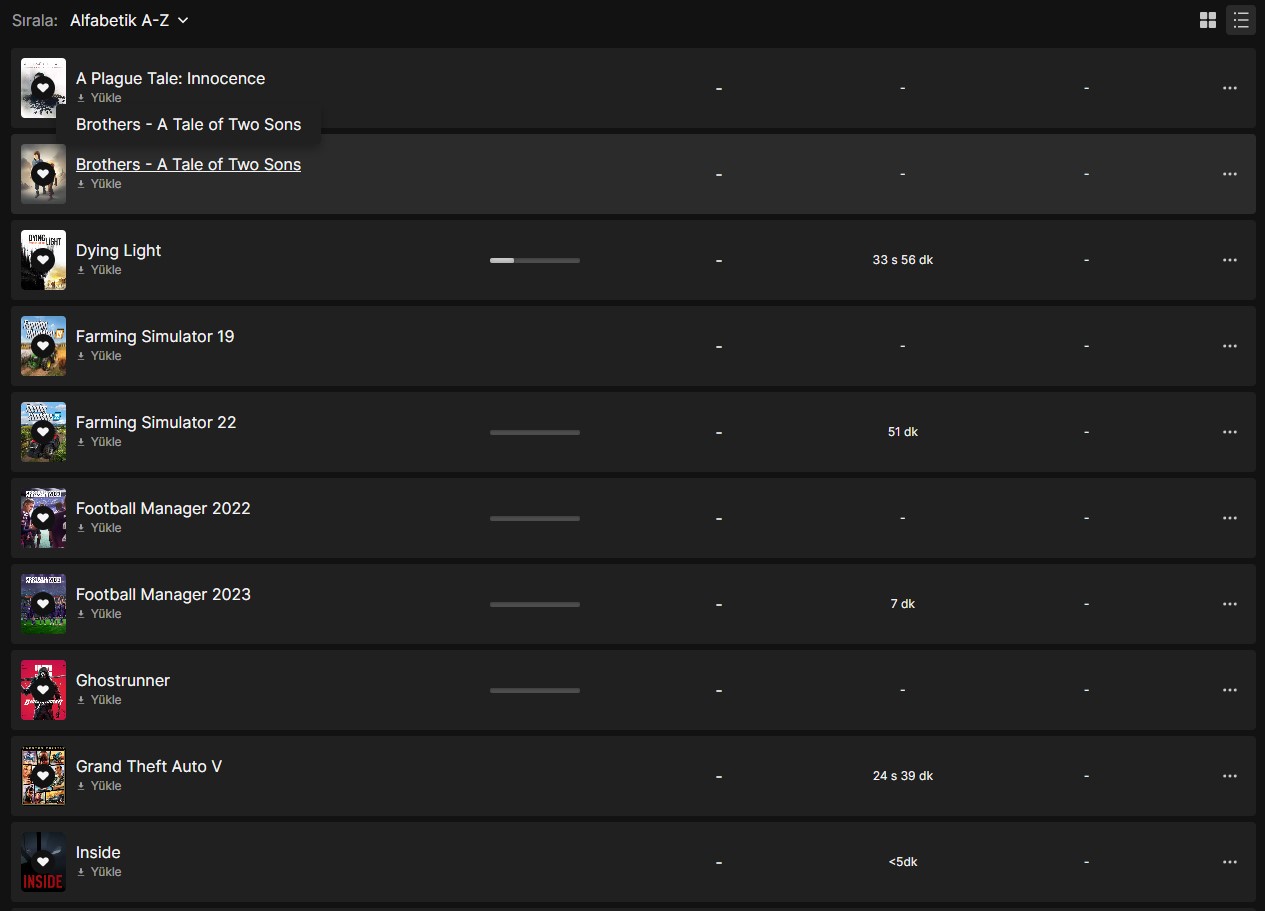The image size is (1265, 911).
Task: Click Dying Light achievements progress bar
Action: (535, 260)
